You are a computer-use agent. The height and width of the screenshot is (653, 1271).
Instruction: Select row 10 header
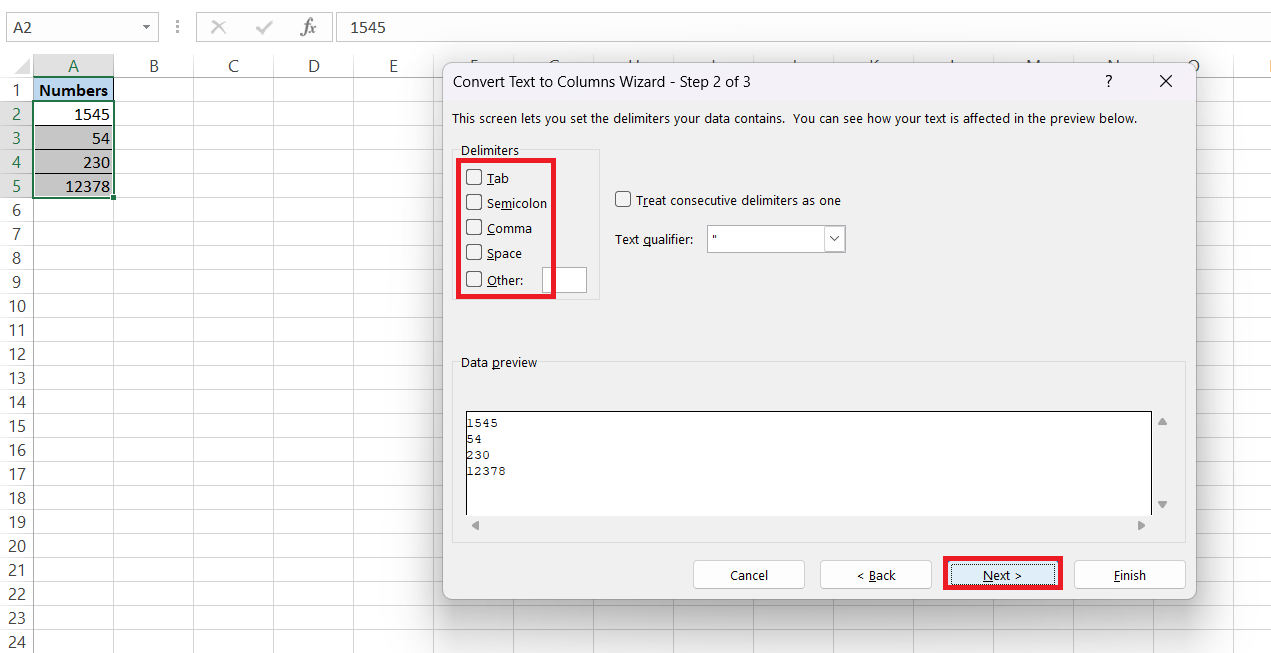click(x=16, y=306)
